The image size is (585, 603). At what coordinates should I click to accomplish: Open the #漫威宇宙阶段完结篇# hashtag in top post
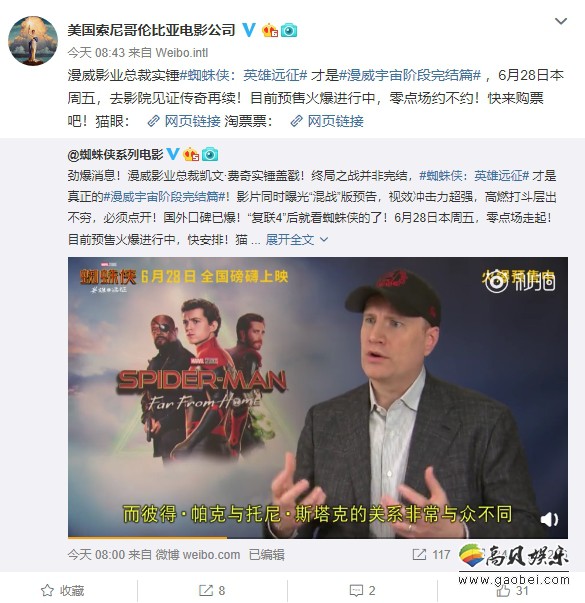[x=410, y=75]
